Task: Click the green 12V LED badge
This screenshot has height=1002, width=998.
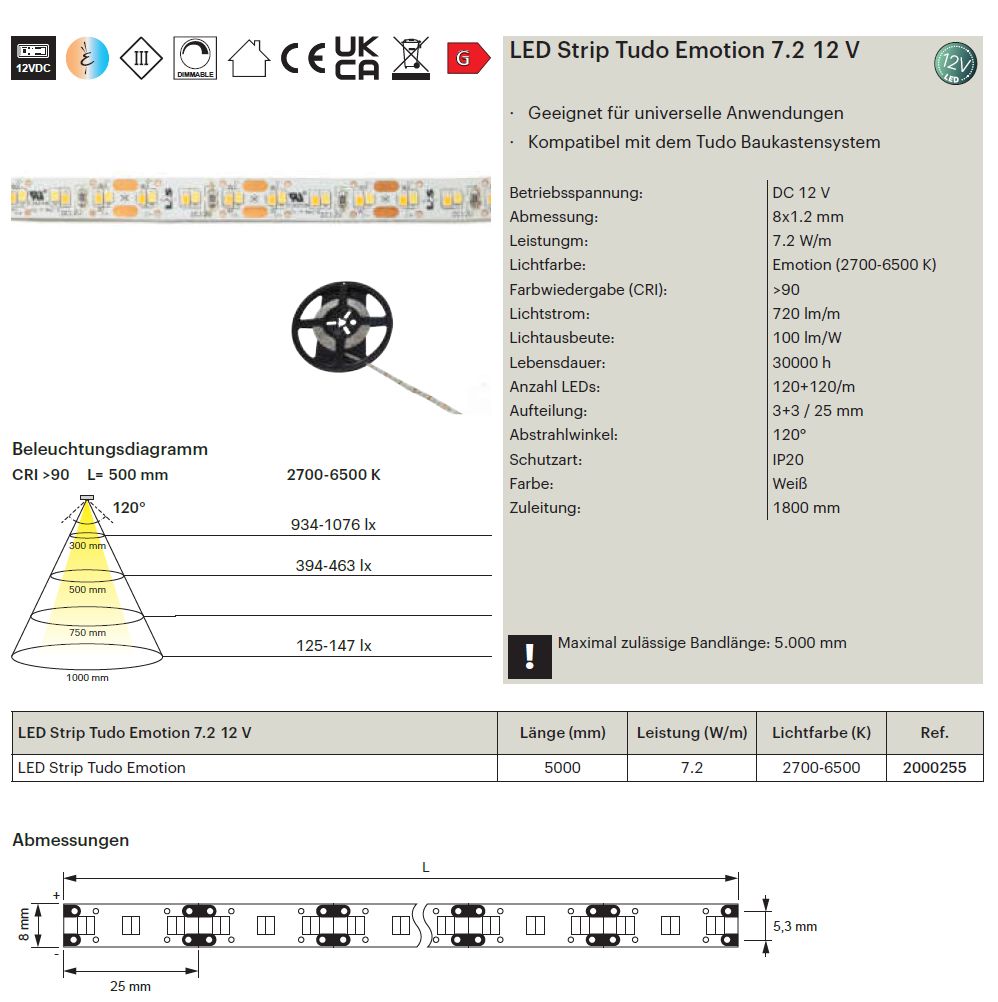Action: [955, 63]
